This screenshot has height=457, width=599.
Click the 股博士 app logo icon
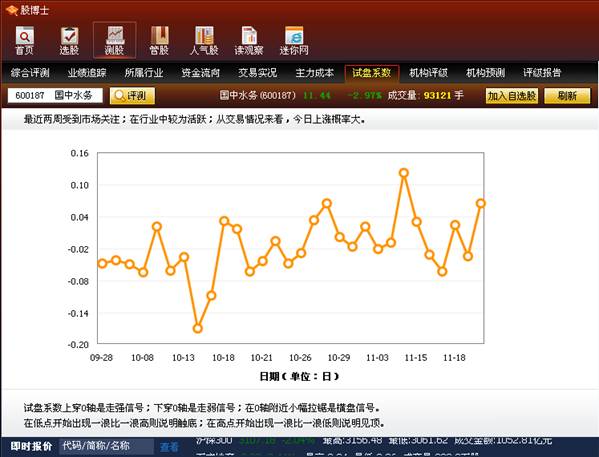coord(11,10)
